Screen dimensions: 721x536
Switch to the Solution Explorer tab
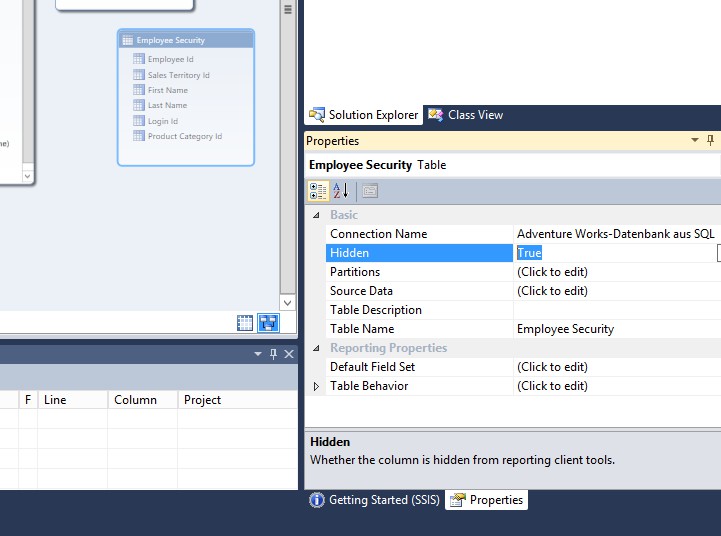(x=364, y=115)
